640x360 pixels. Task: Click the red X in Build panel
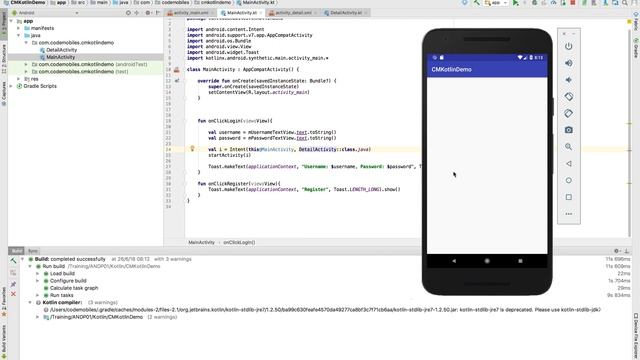pos(13,294)
